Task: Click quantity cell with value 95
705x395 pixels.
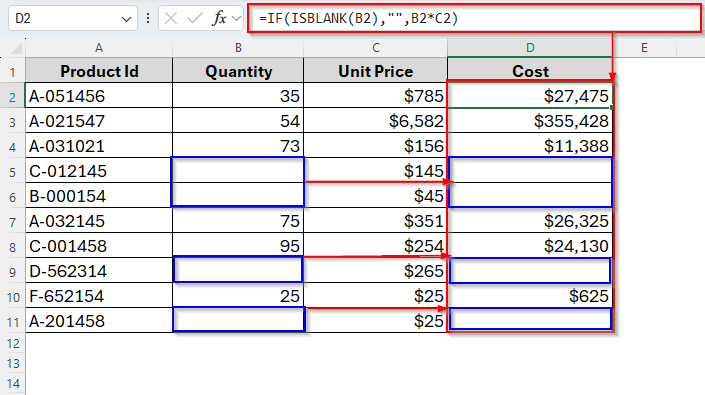Action: (x=238, y=246)
